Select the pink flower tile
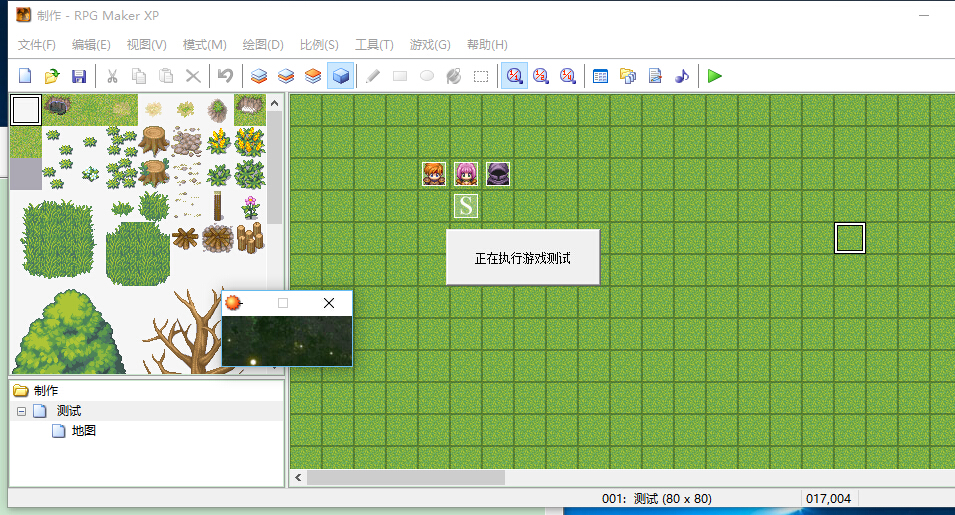Image resolution: width=955 pixels, height=515 pixels. point(250,206)
